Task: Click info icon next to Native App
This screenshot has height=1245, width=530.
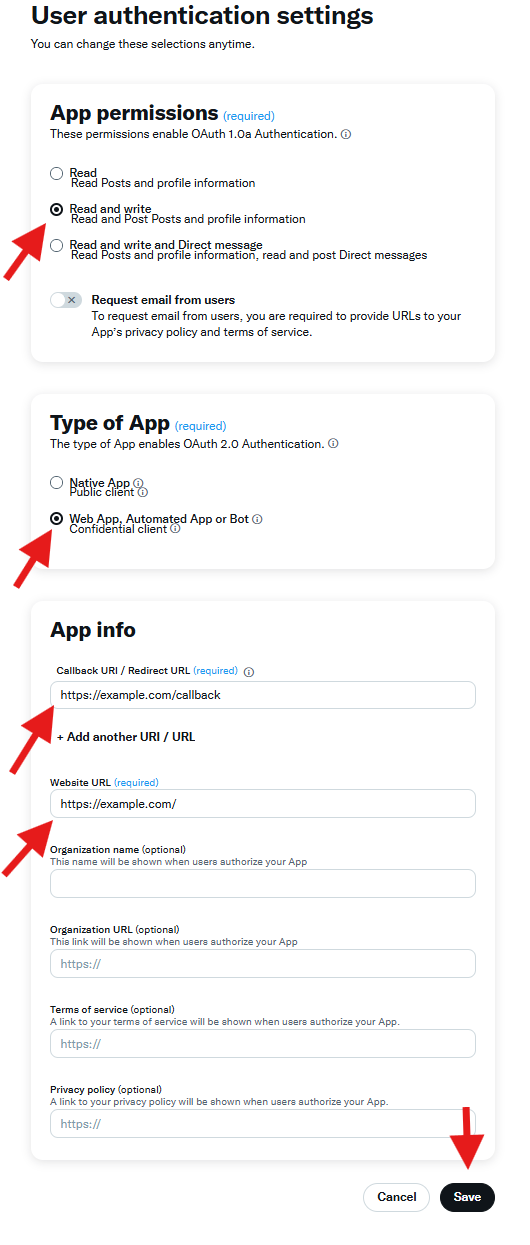Action: click(x=138, y=483)
